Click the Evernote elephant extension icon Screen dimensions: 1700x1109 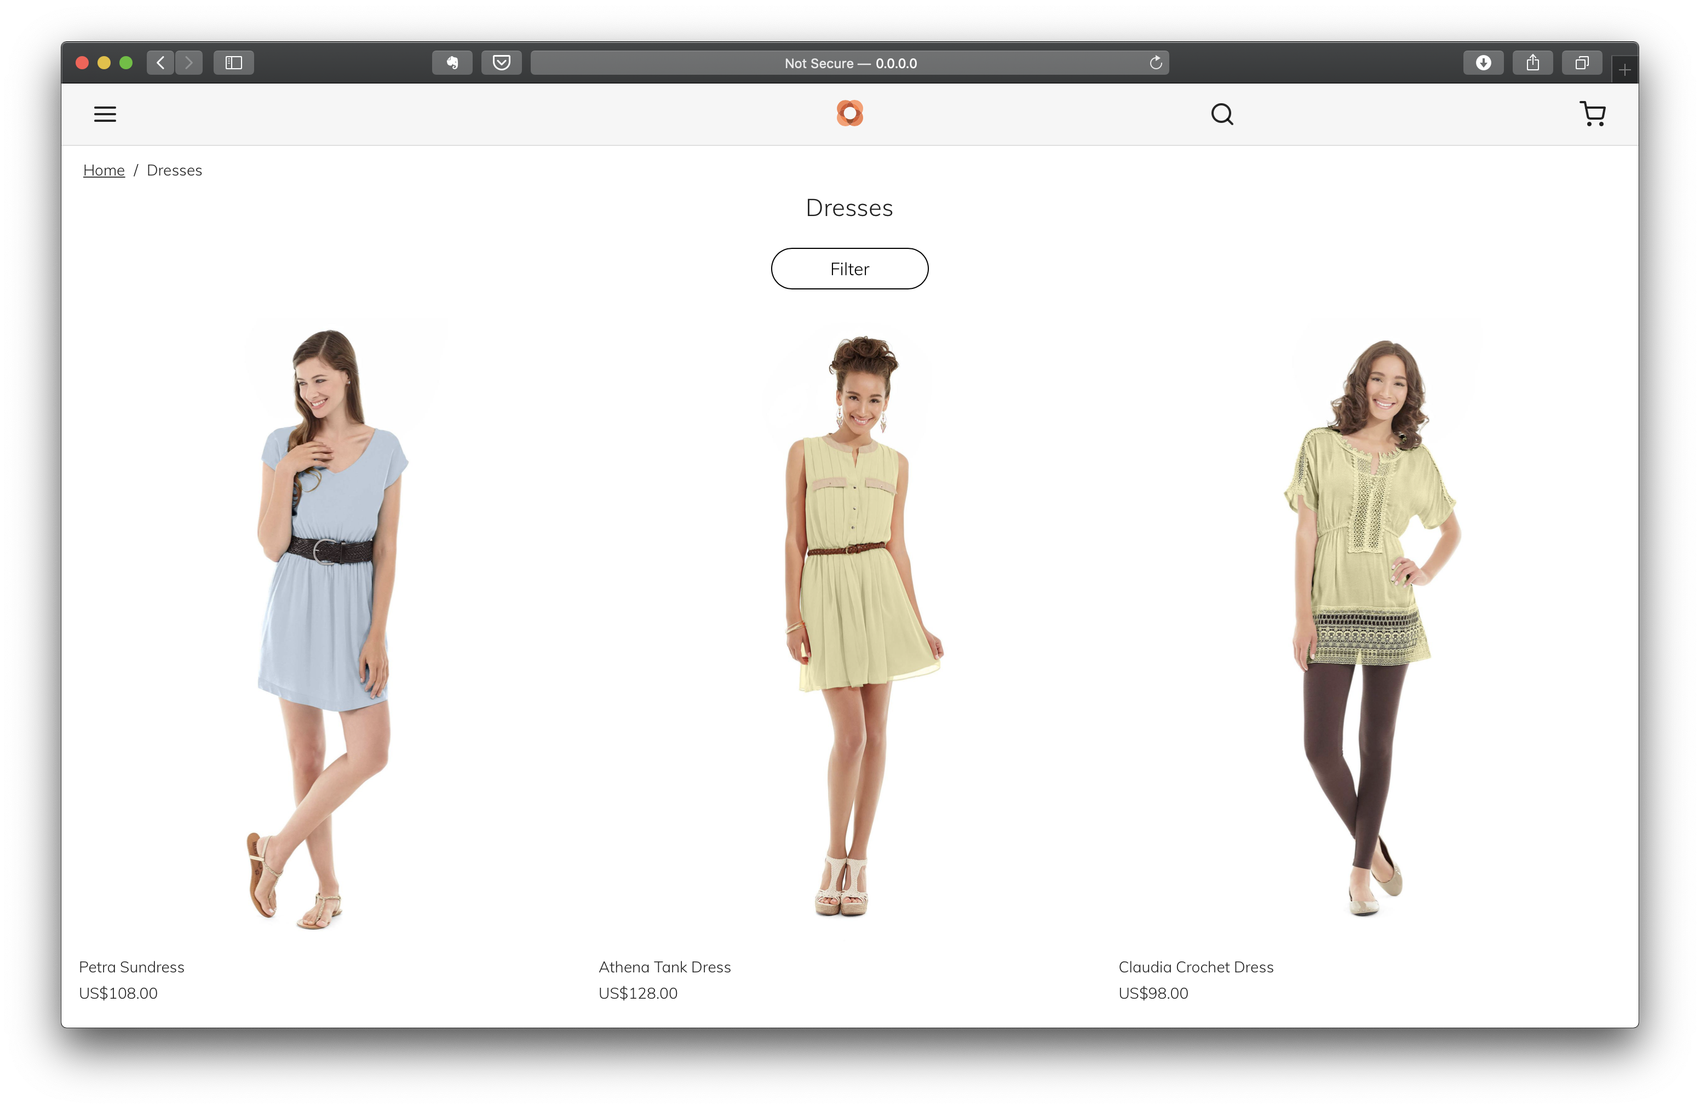click(452, 62)
